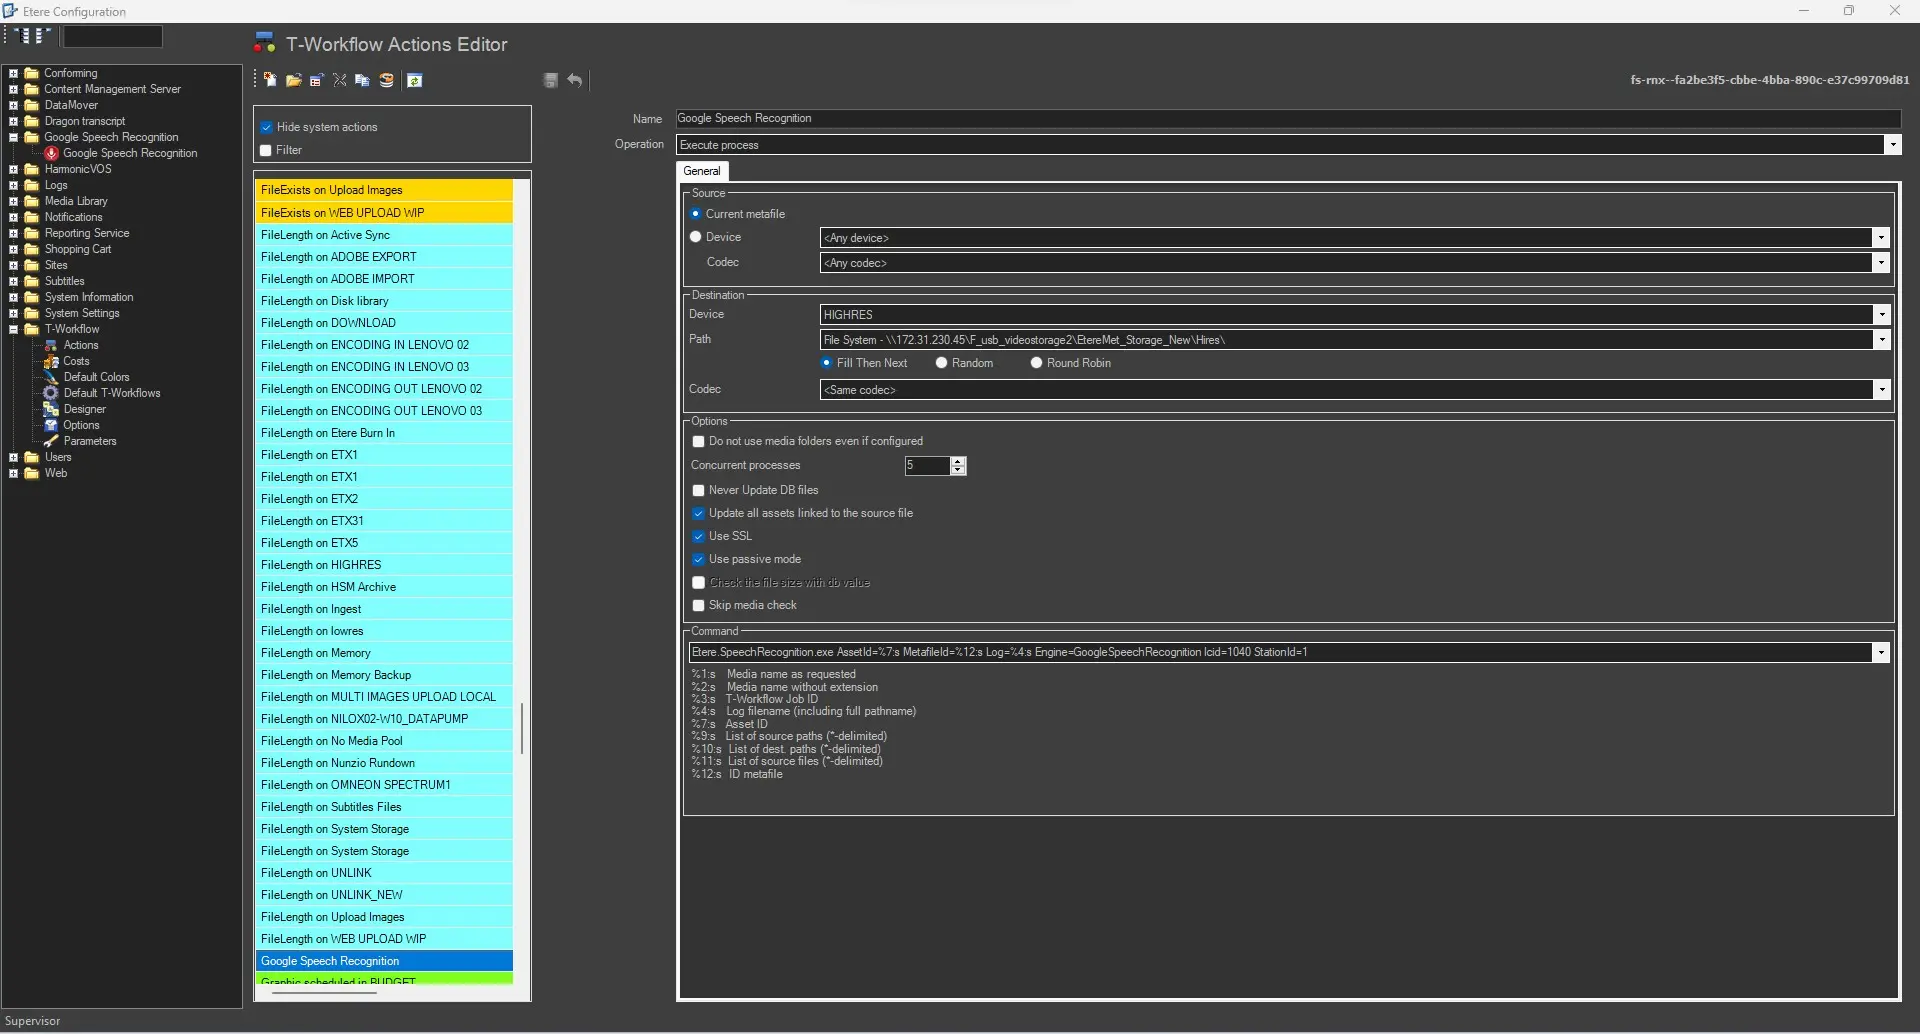The height and width of the screenshot is (1034, 1920).
Task: Click the delete X toolbar icon
Action: click(x=340, y=80)
